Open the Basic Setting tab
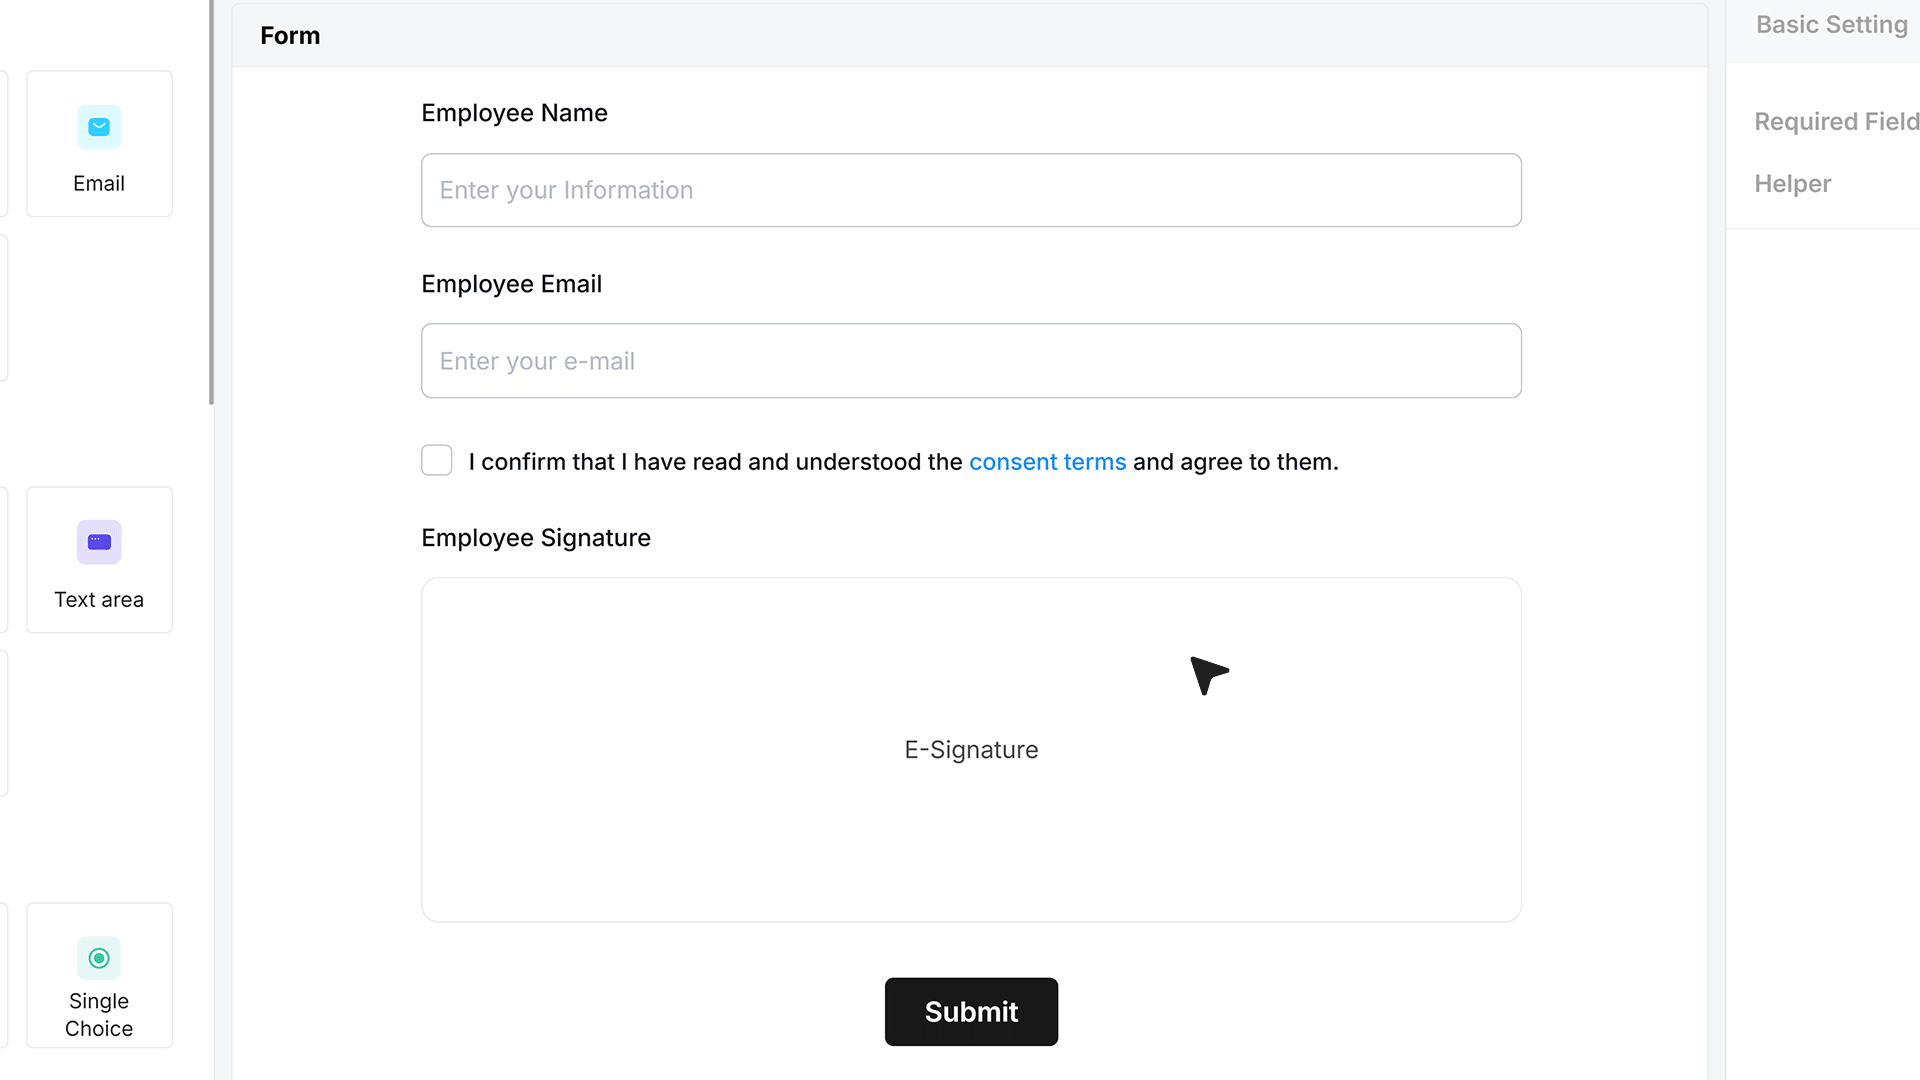The width and height of the screenshot is (1920, 1080). coord(1831,25)
